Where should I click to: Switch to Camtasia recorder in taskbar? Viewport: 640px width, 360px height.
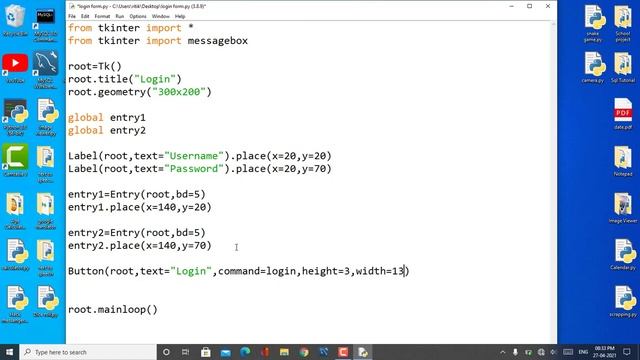(343, 352)
